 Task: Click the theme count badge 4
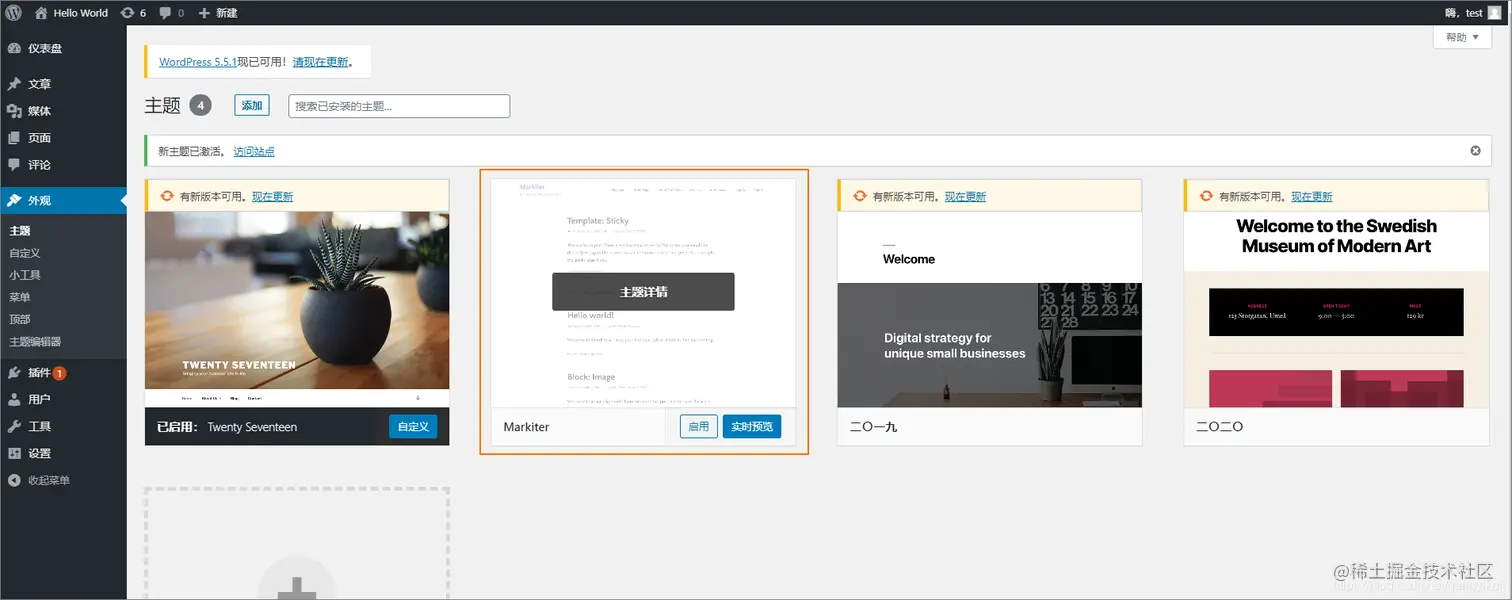[x=201, y=105]
